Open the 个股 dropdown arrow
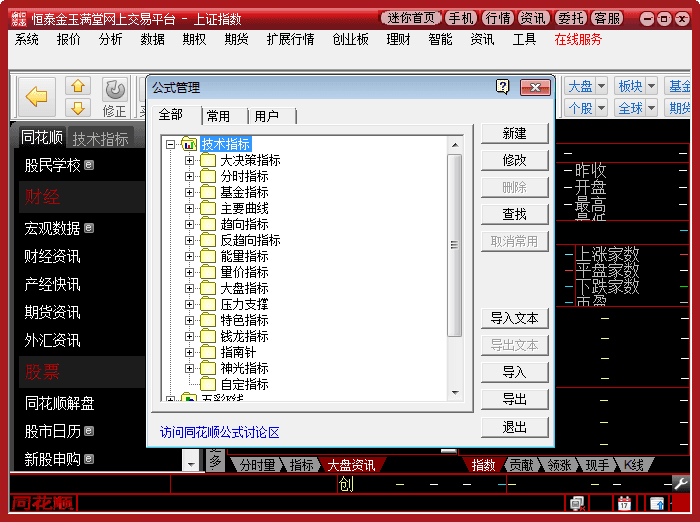The height and width of the screenshot is (522, 700). pos(601,108)
